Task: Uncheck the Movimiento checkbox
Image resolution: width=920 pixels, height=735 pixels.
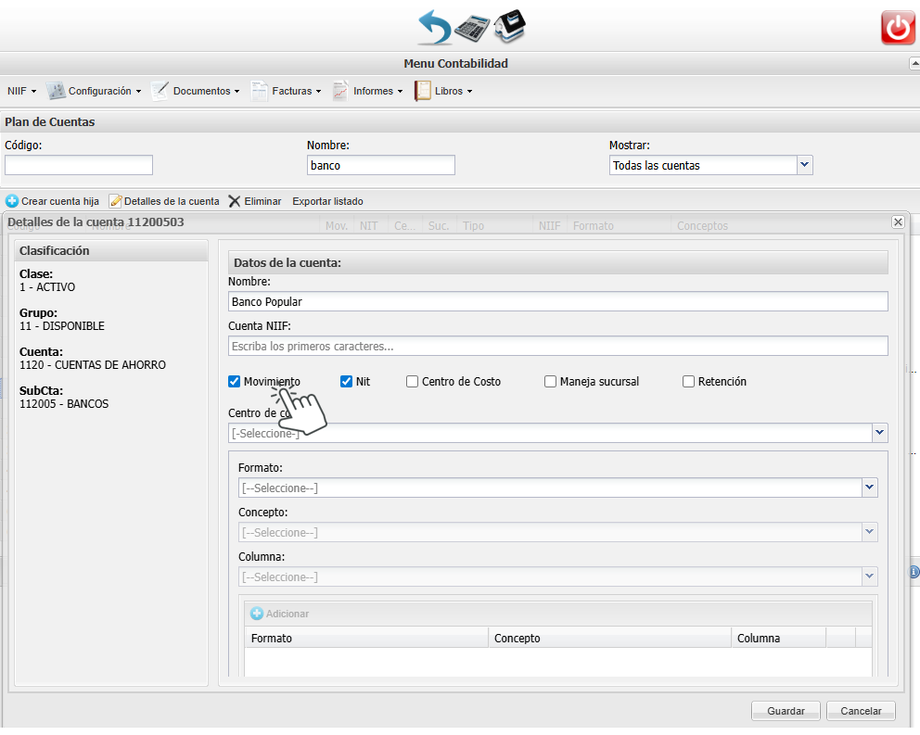Action: coord(234,381)
